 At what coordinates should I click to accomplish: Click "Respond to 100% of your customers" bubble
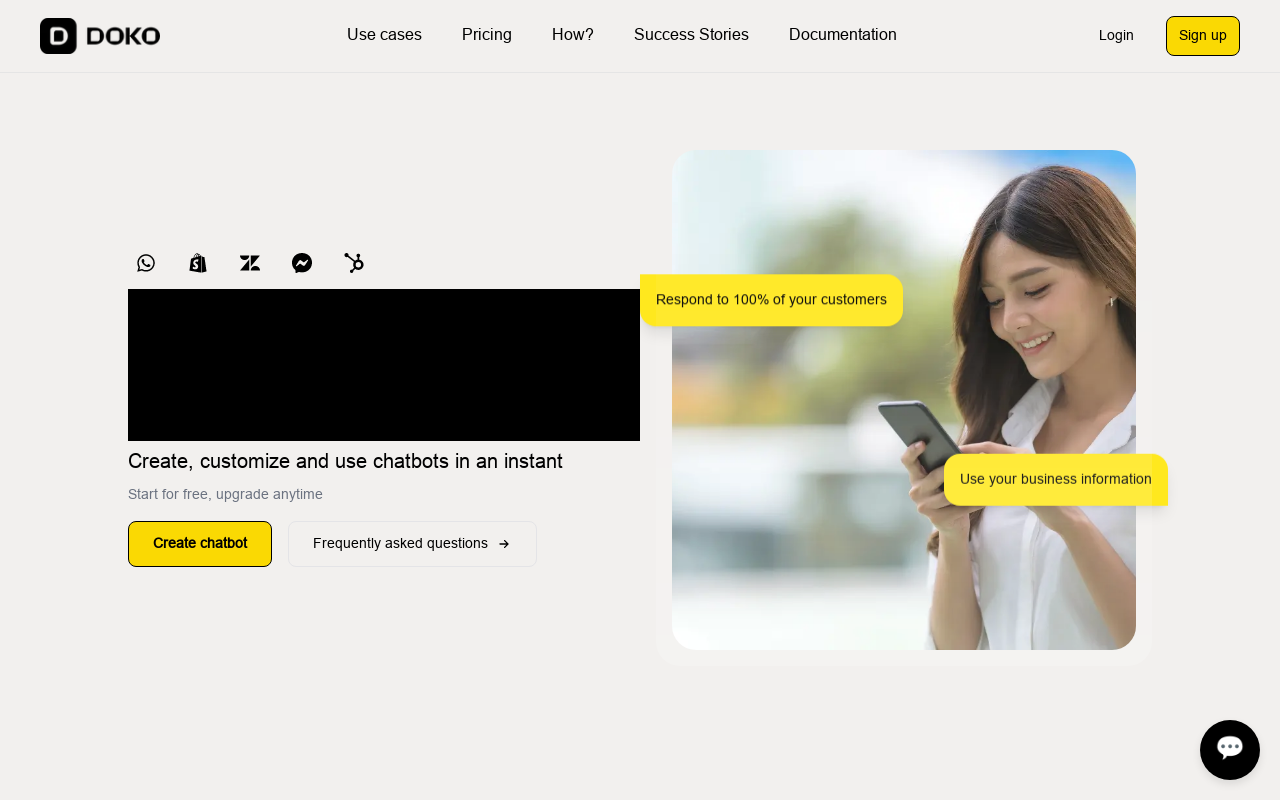pyautogui.click(x=771, y=300)
